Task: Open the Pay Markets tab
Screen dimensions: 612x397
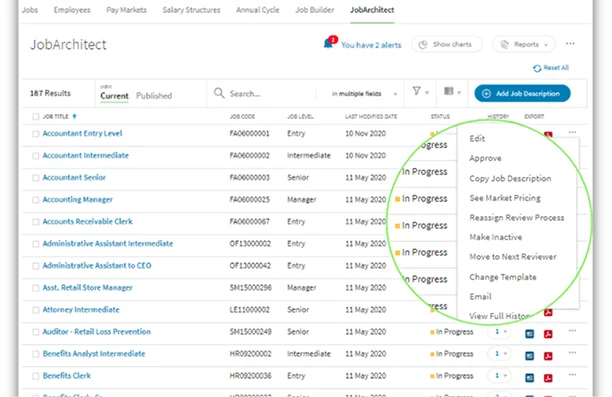Action: 126,10
